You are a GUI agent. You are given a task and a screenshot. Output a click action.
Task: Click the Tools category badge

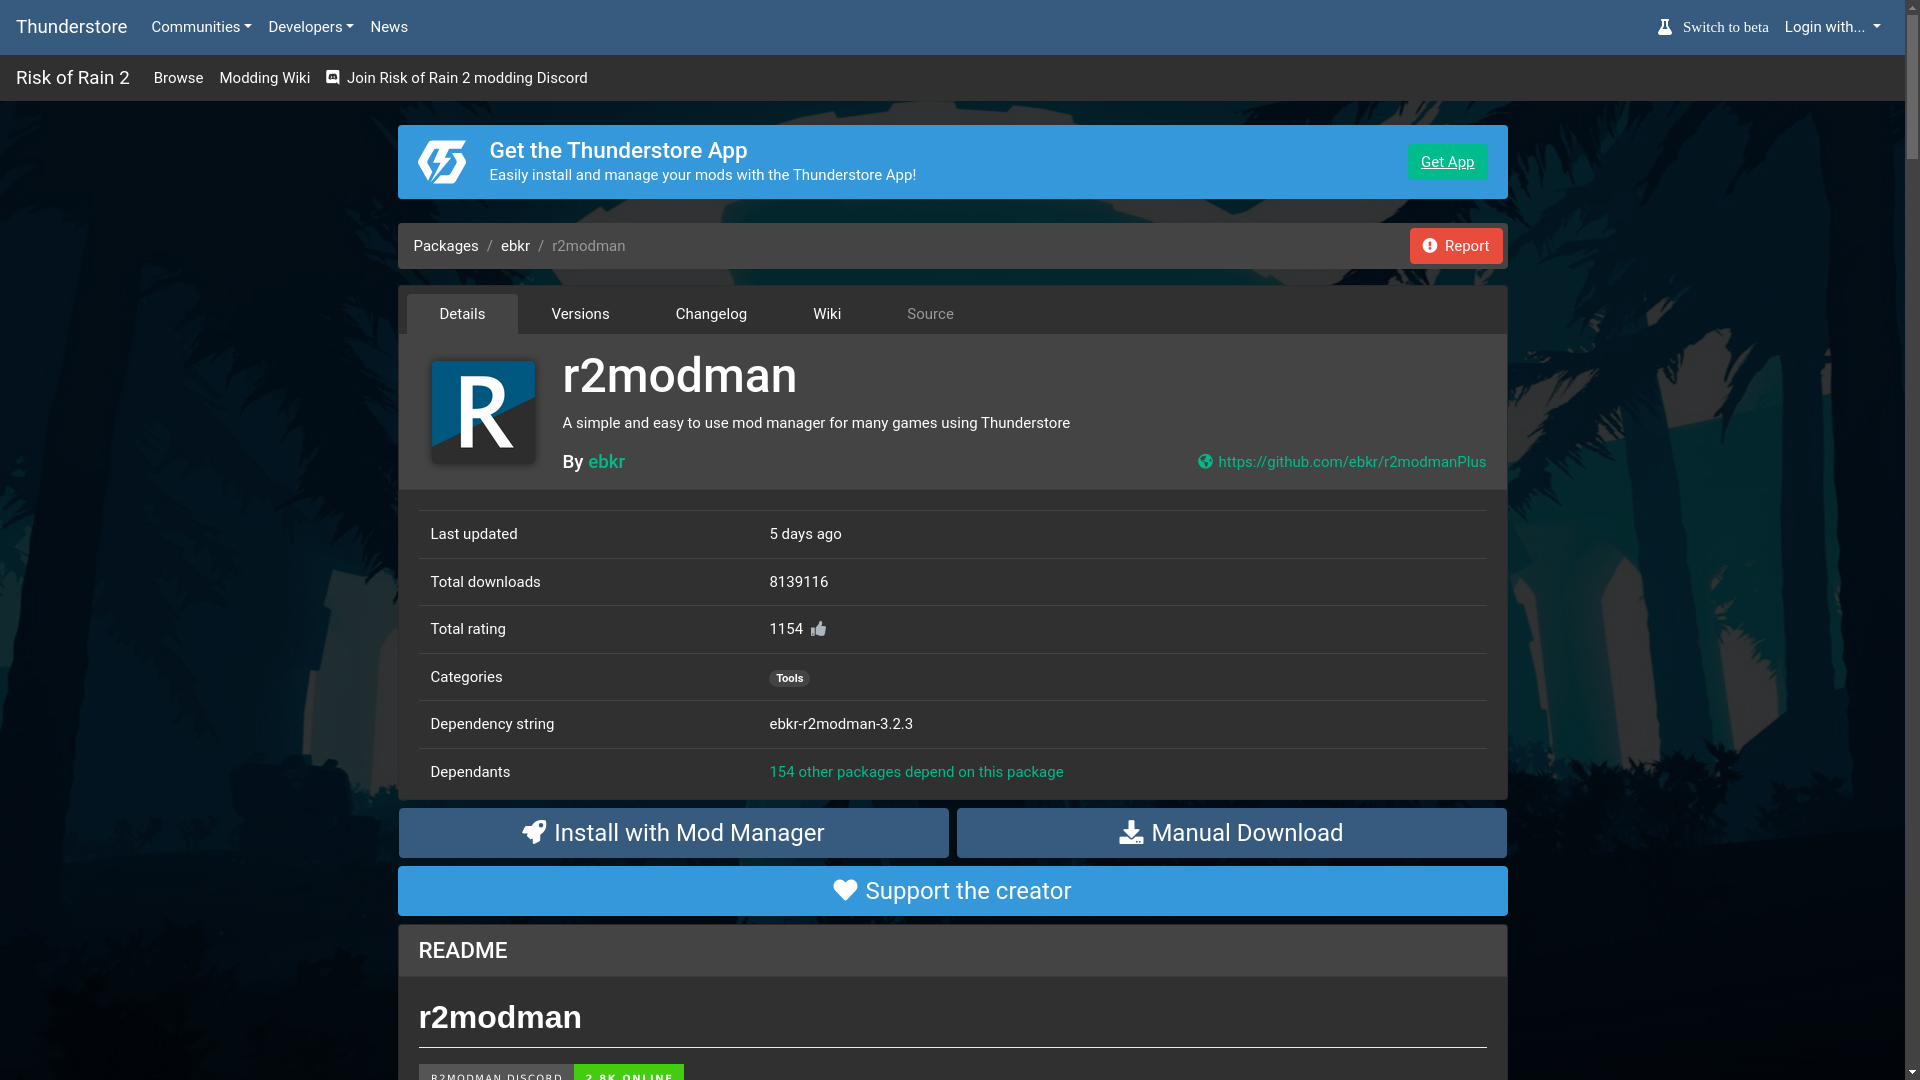(x=789, y=678)
